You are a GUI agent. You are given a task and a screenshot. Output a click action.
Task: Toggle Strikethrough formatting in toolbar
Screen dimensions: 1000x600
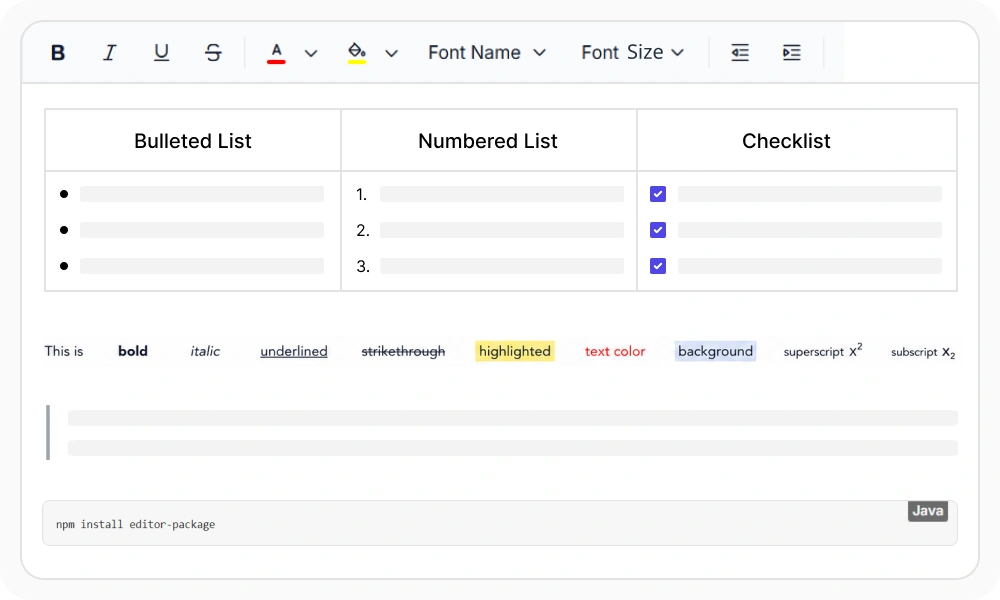coord(213,52)
